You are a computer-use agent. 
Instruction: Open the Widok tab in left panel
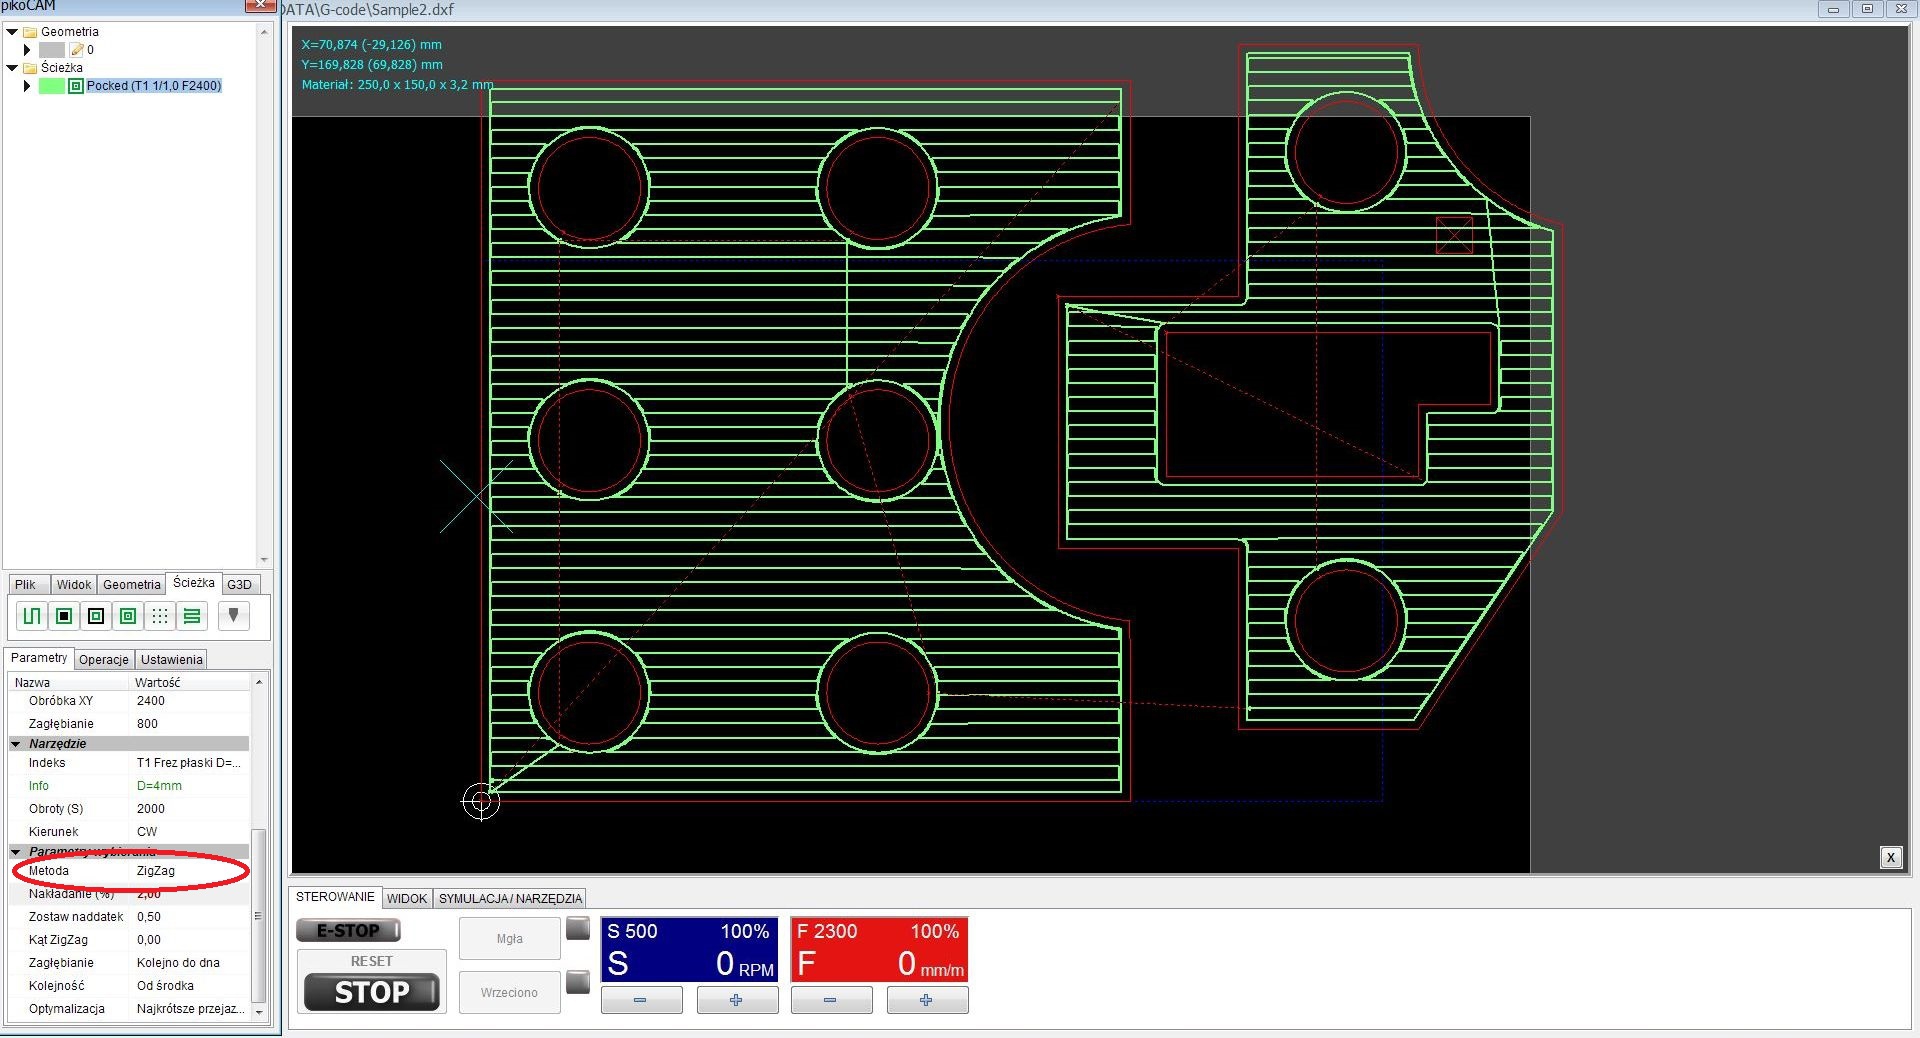73,585
